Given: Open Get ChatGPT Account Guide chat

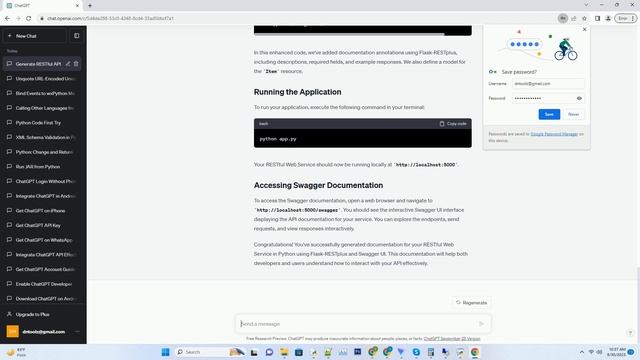Looking at the screenshot, I should pos(42,269).
